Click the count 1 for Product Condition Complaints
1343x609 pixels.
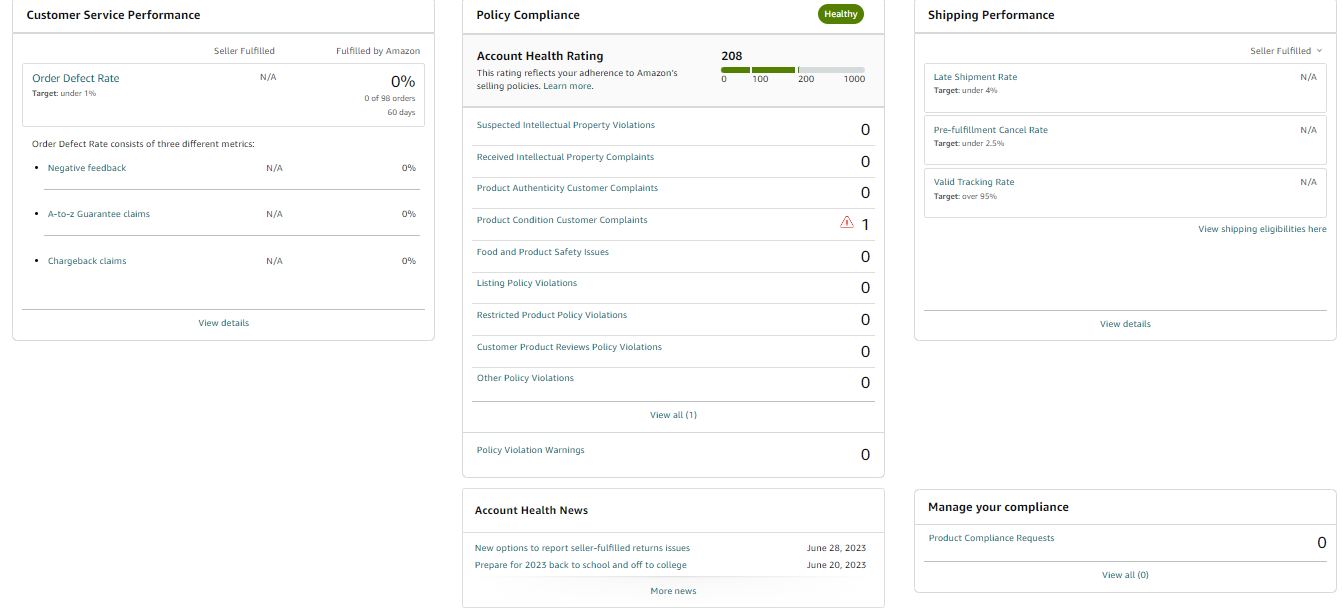(x=865, y=225)
